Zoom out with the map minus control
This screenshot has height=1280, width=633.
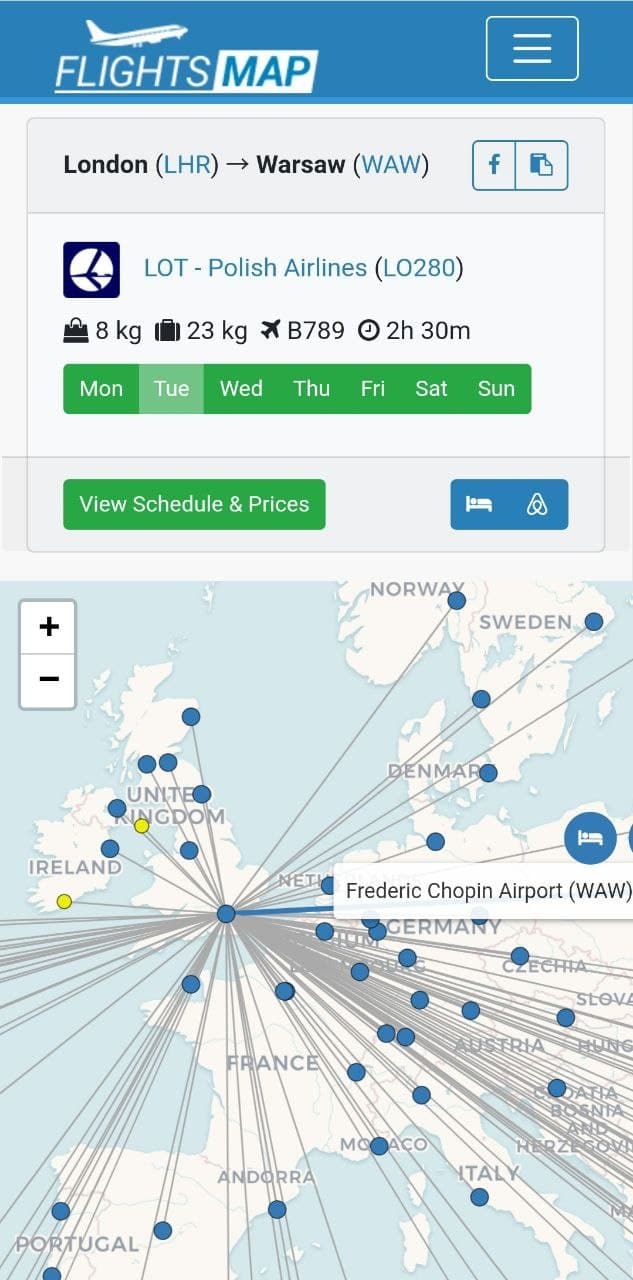point(47,678)
